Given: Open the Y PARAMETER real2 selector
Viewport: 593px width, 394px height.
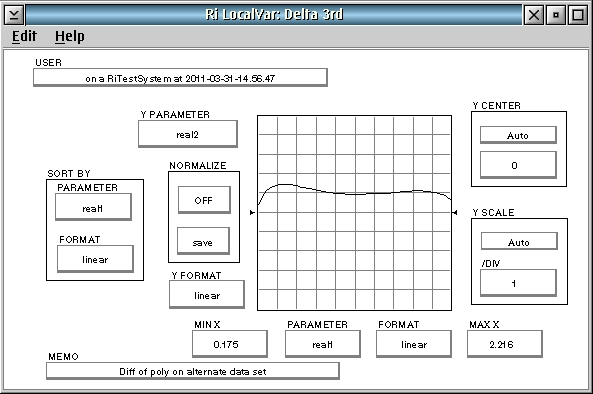Looking at the screenshot, I should pyautogui.click(x=188, y=134).
